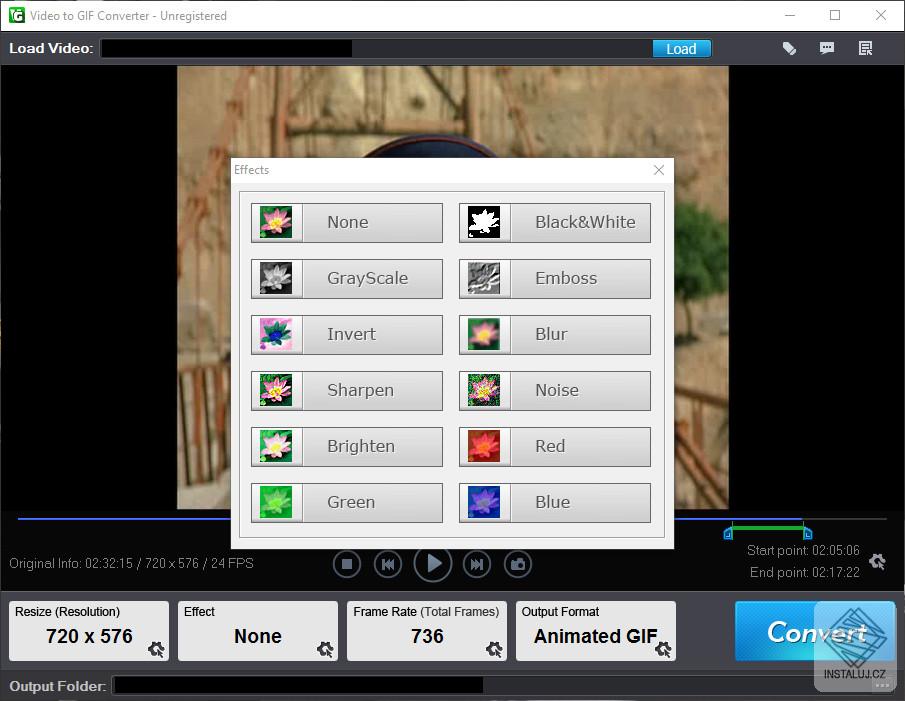This screenshot has width=905, height=701.
Task: Choose the Sharpen effect
Action: (x=347, y=390)
